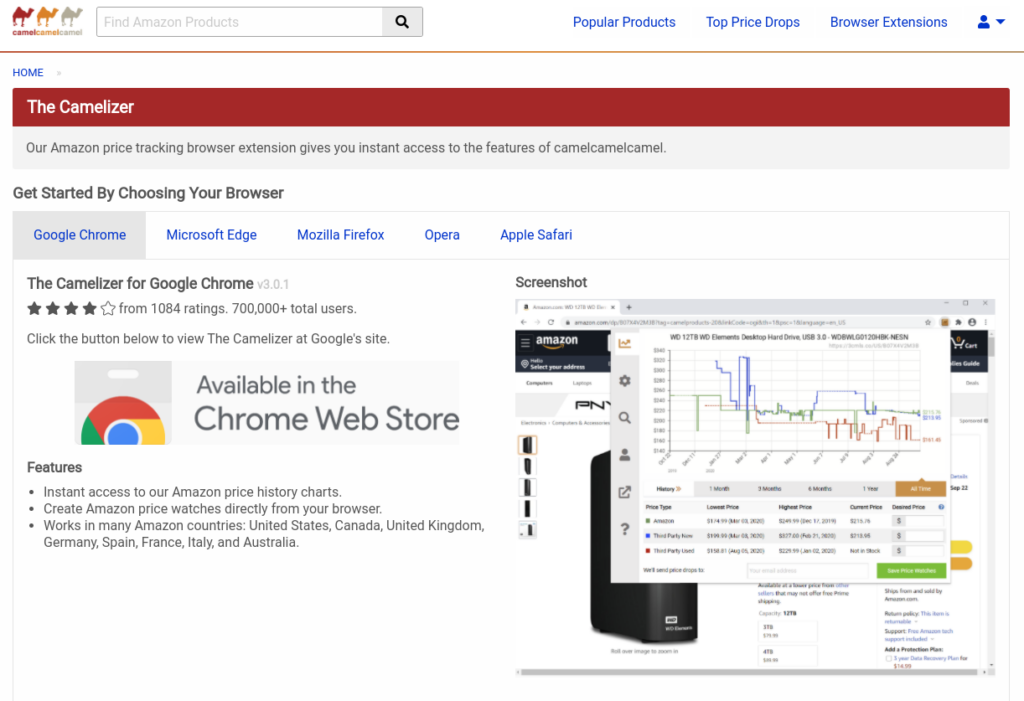
Task: Click the green Save Price Watches button
Action: [x=912, y=570]
